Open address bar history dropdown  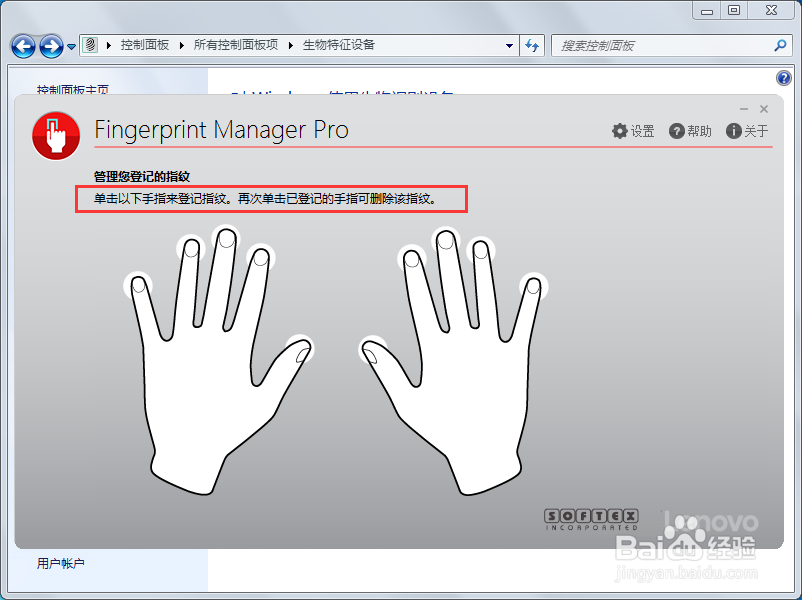click(x=509, y=46)
